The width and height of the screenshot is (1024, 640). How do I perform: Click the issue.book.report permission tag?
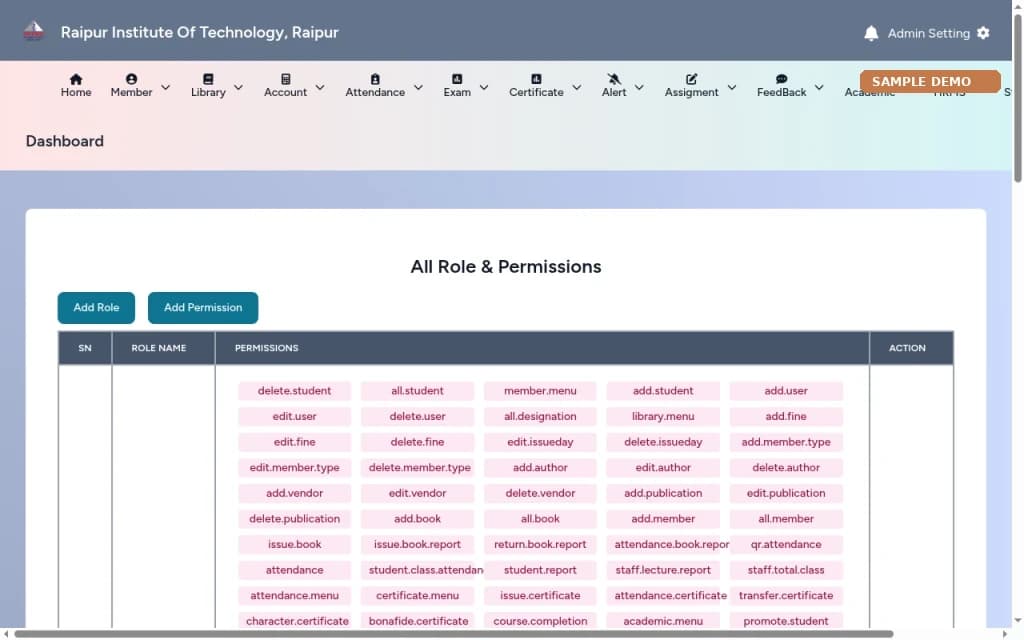[x=417, y=544]
